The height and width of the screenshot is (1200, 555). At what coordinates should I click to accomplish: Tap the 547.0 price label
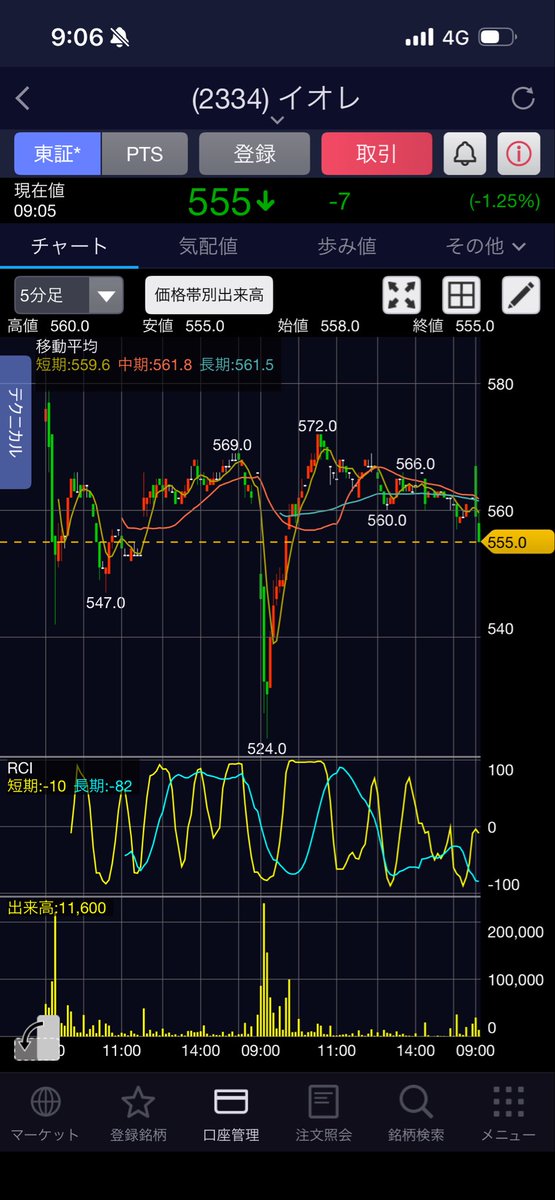pos(105,602)
